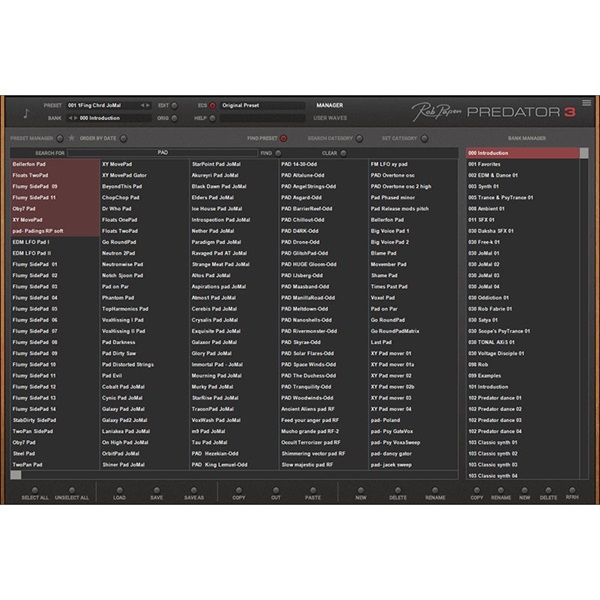Click the bank RFRH refresh button
The width and height of the screenshot is (600, 600).
tap(572, 490)
